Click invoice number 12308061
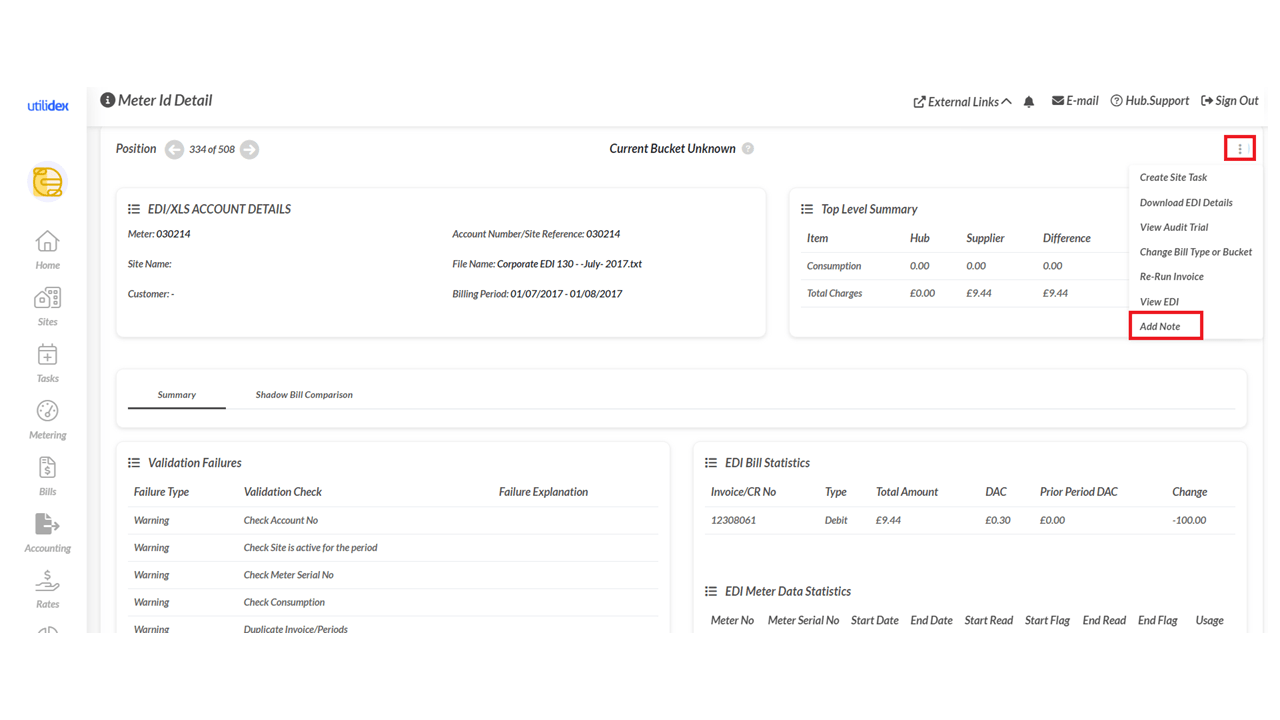 [x=733, y=520]
